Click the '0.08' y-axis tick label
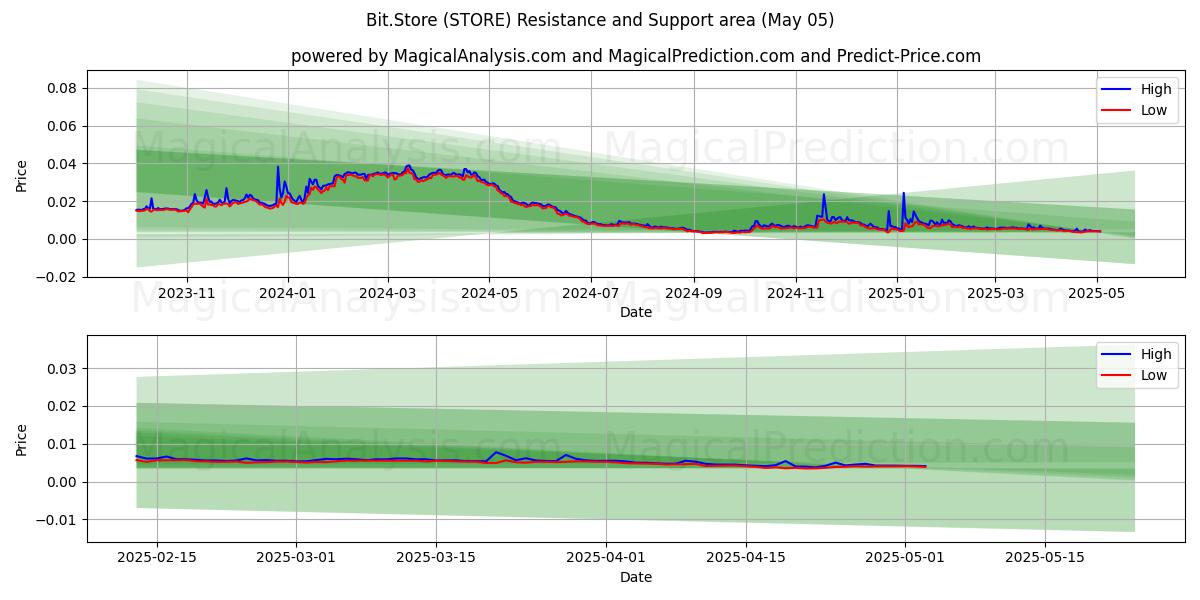Viewport: 1200px width, 600px height. pos(64,88)
